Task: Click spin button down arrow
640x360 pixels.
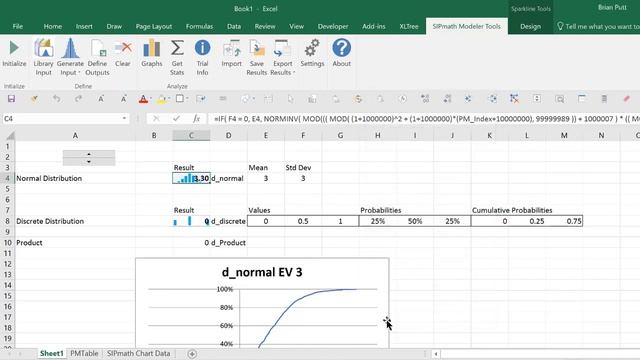Action: (x=89, y=162)
